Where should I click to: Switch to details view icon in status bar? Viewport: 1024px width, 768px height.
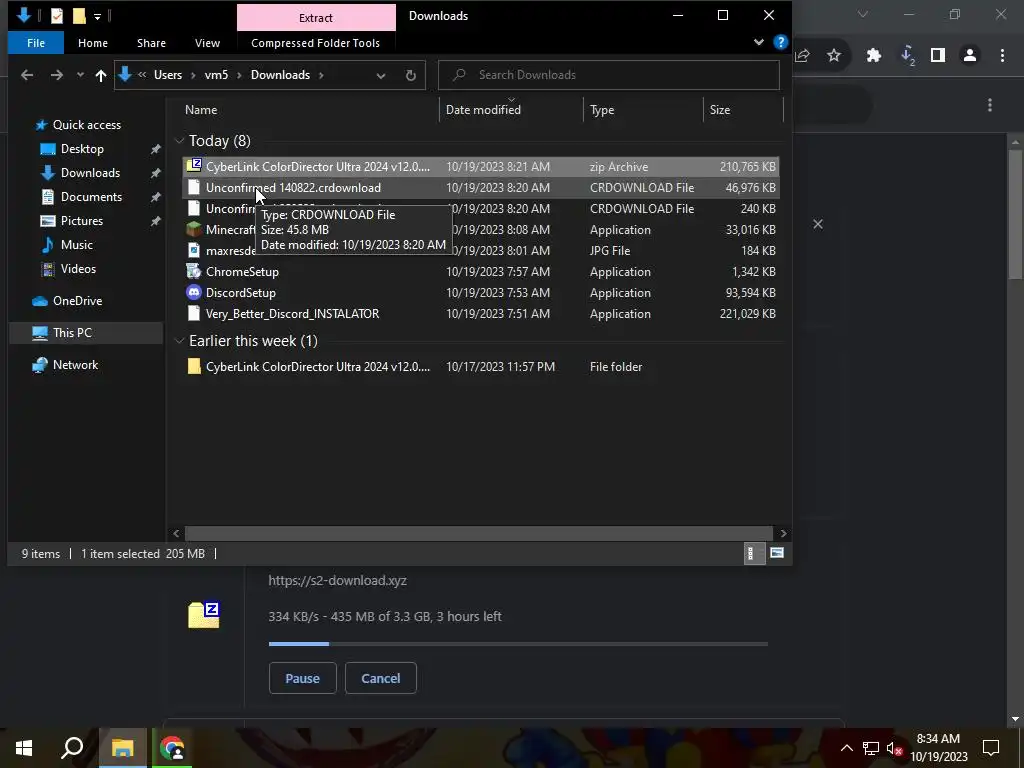coord(754,553)
